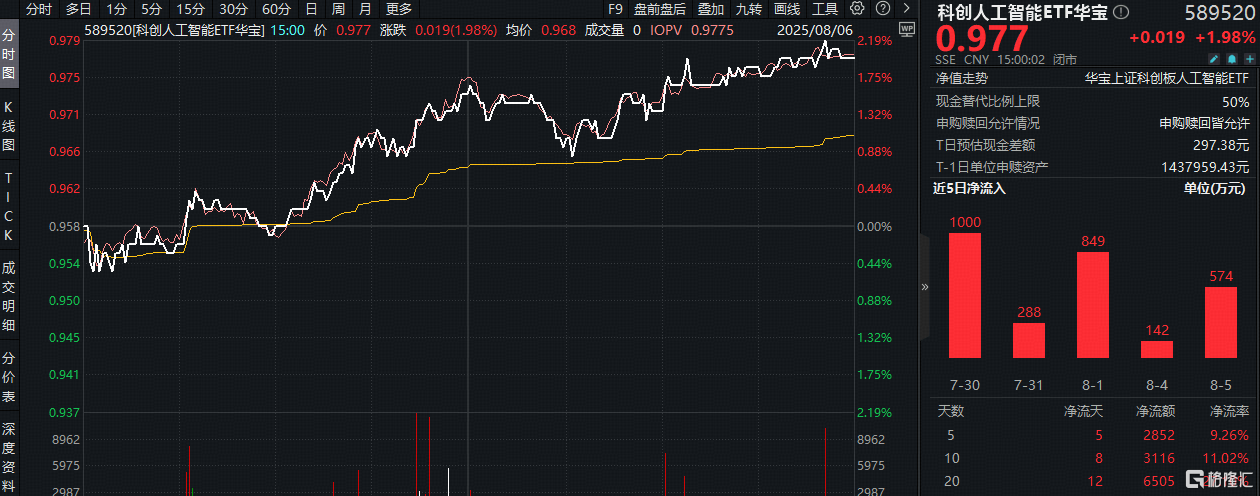Open 分价表 in left sidebar
Image resolution: width=1260 pixels, height=496 pixels.
tap(9, 376)
